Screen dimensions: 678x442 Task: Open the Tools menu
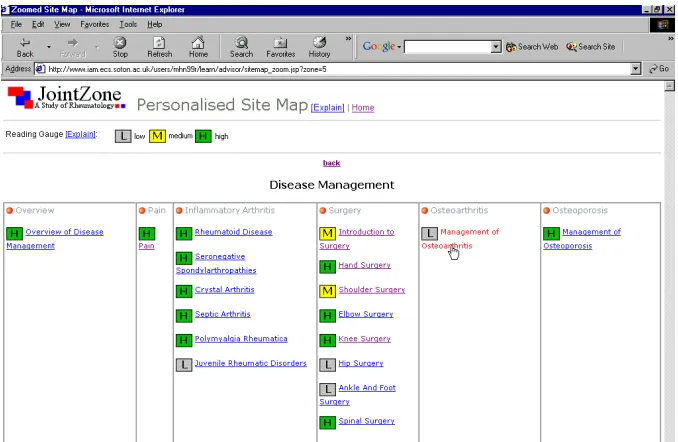click(128, 24)
